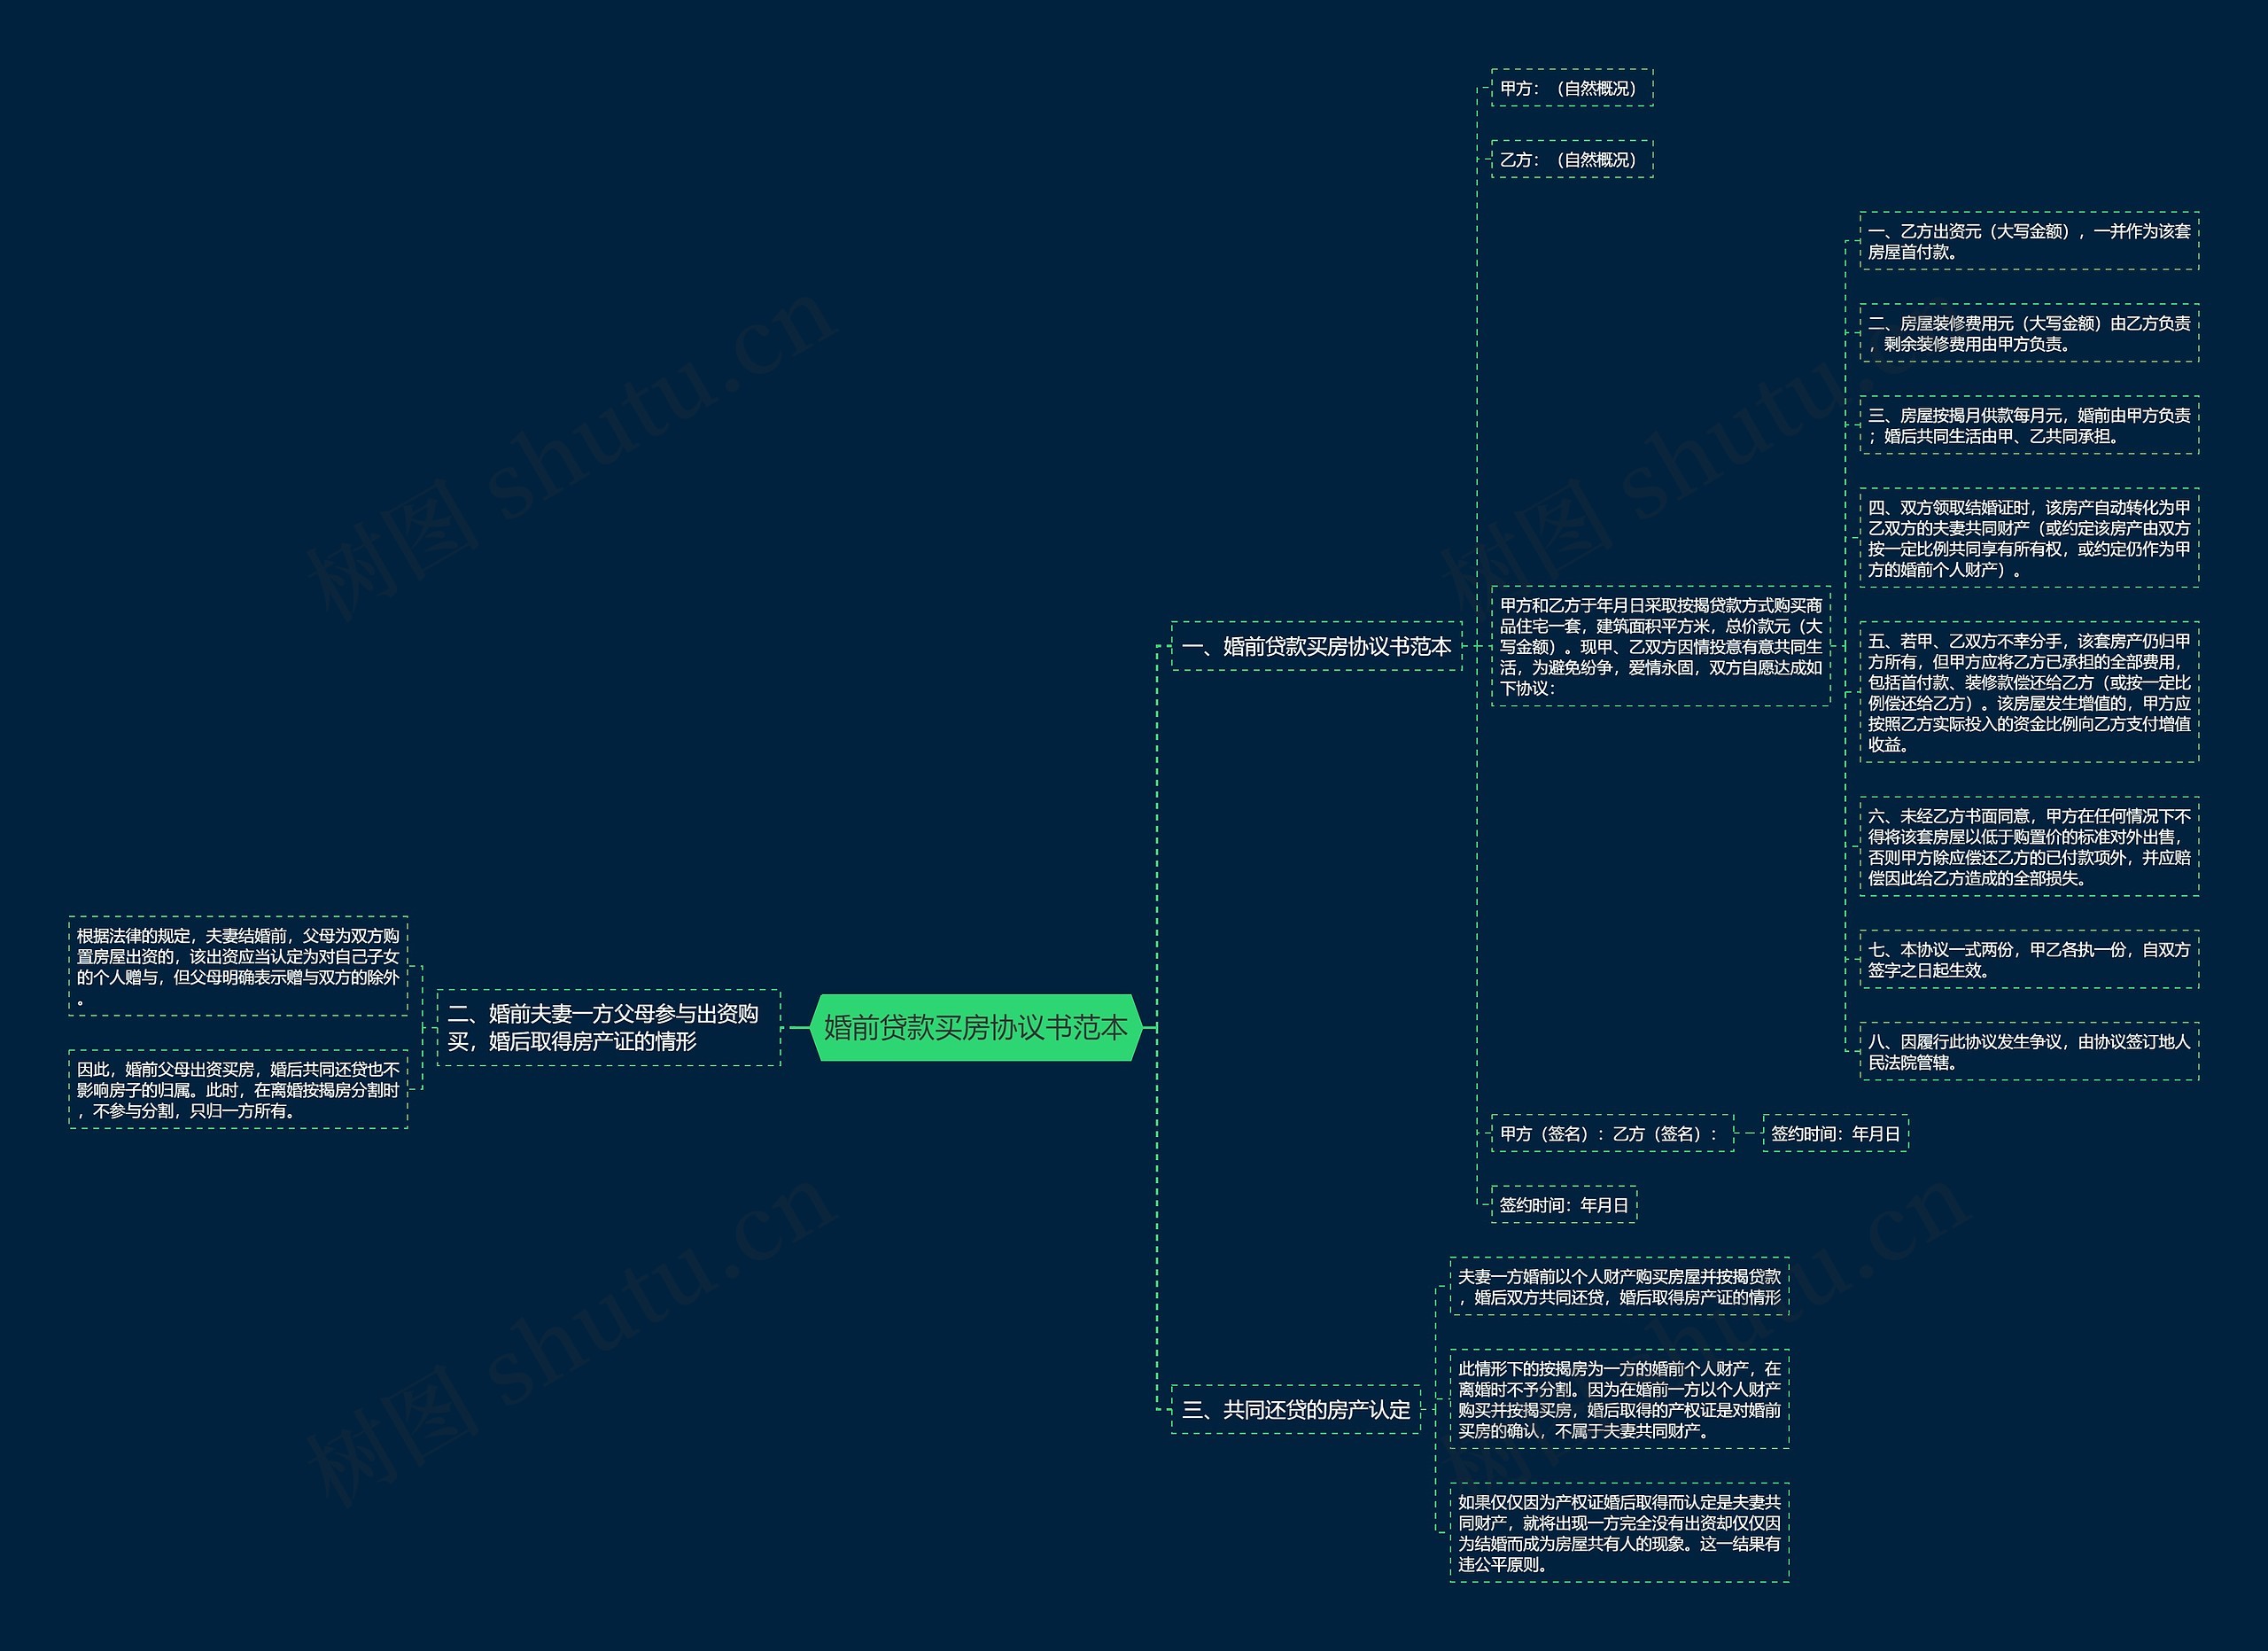Click node 此情形下的按揭房为一方的婚前个人财产
The image size is (2268, 1651).
[1619, 1399]
